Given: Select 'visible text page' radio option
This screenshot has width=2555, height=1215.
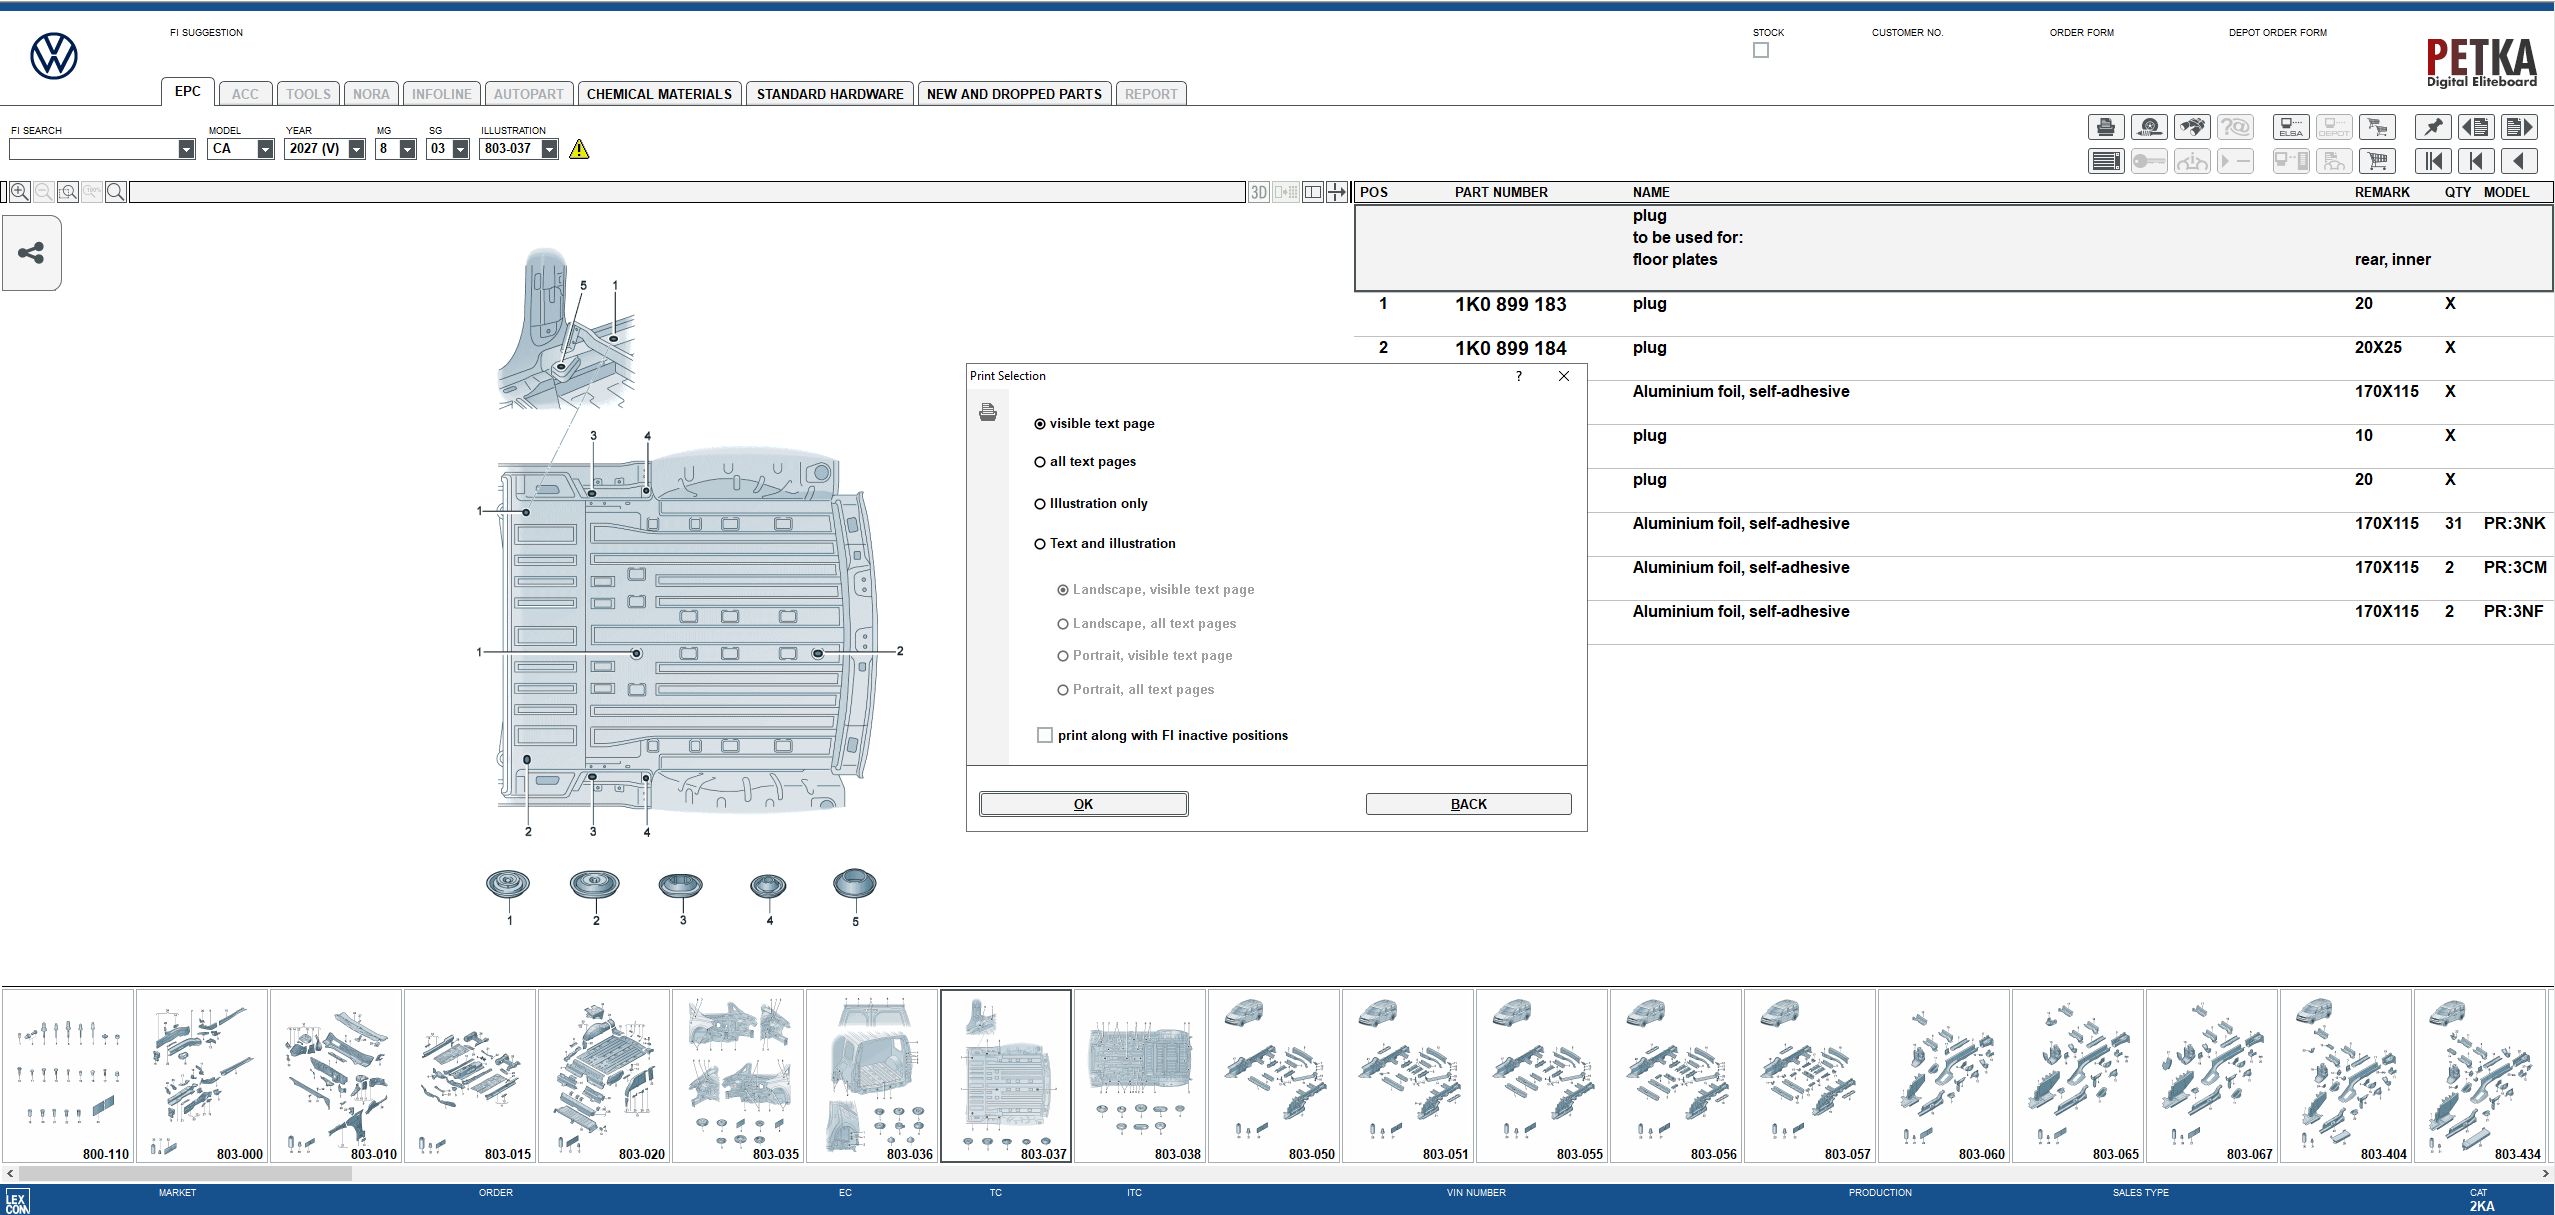Looking at the screenshot, I should click(1094, 424).
